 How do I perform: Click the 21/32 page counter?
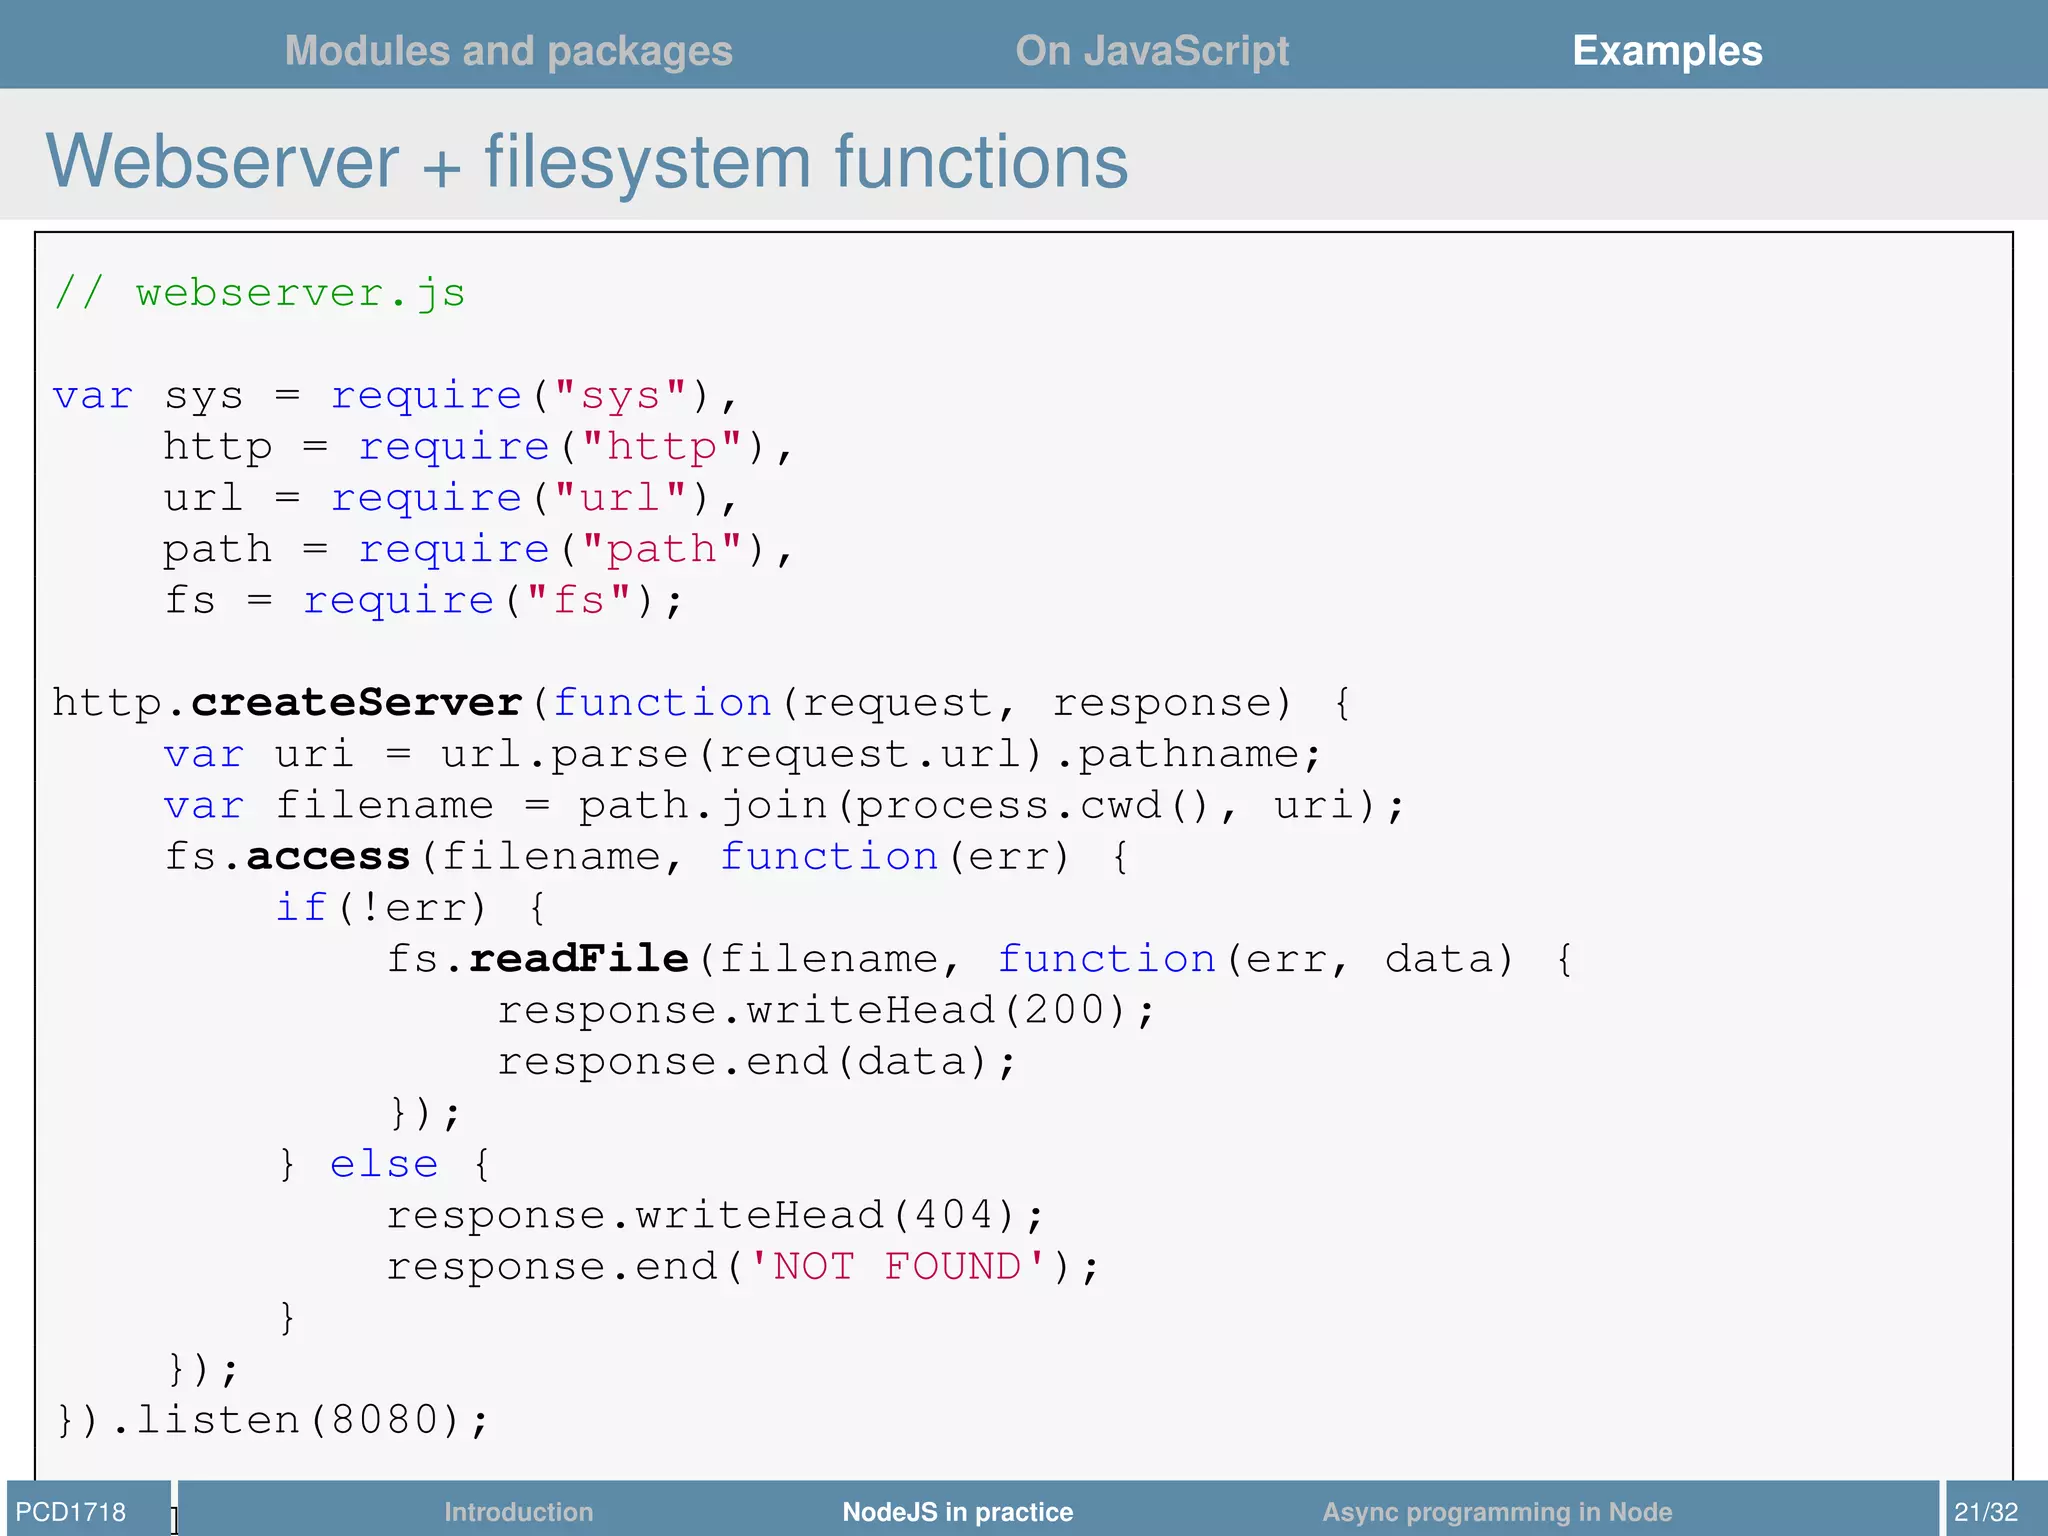1986,1511
